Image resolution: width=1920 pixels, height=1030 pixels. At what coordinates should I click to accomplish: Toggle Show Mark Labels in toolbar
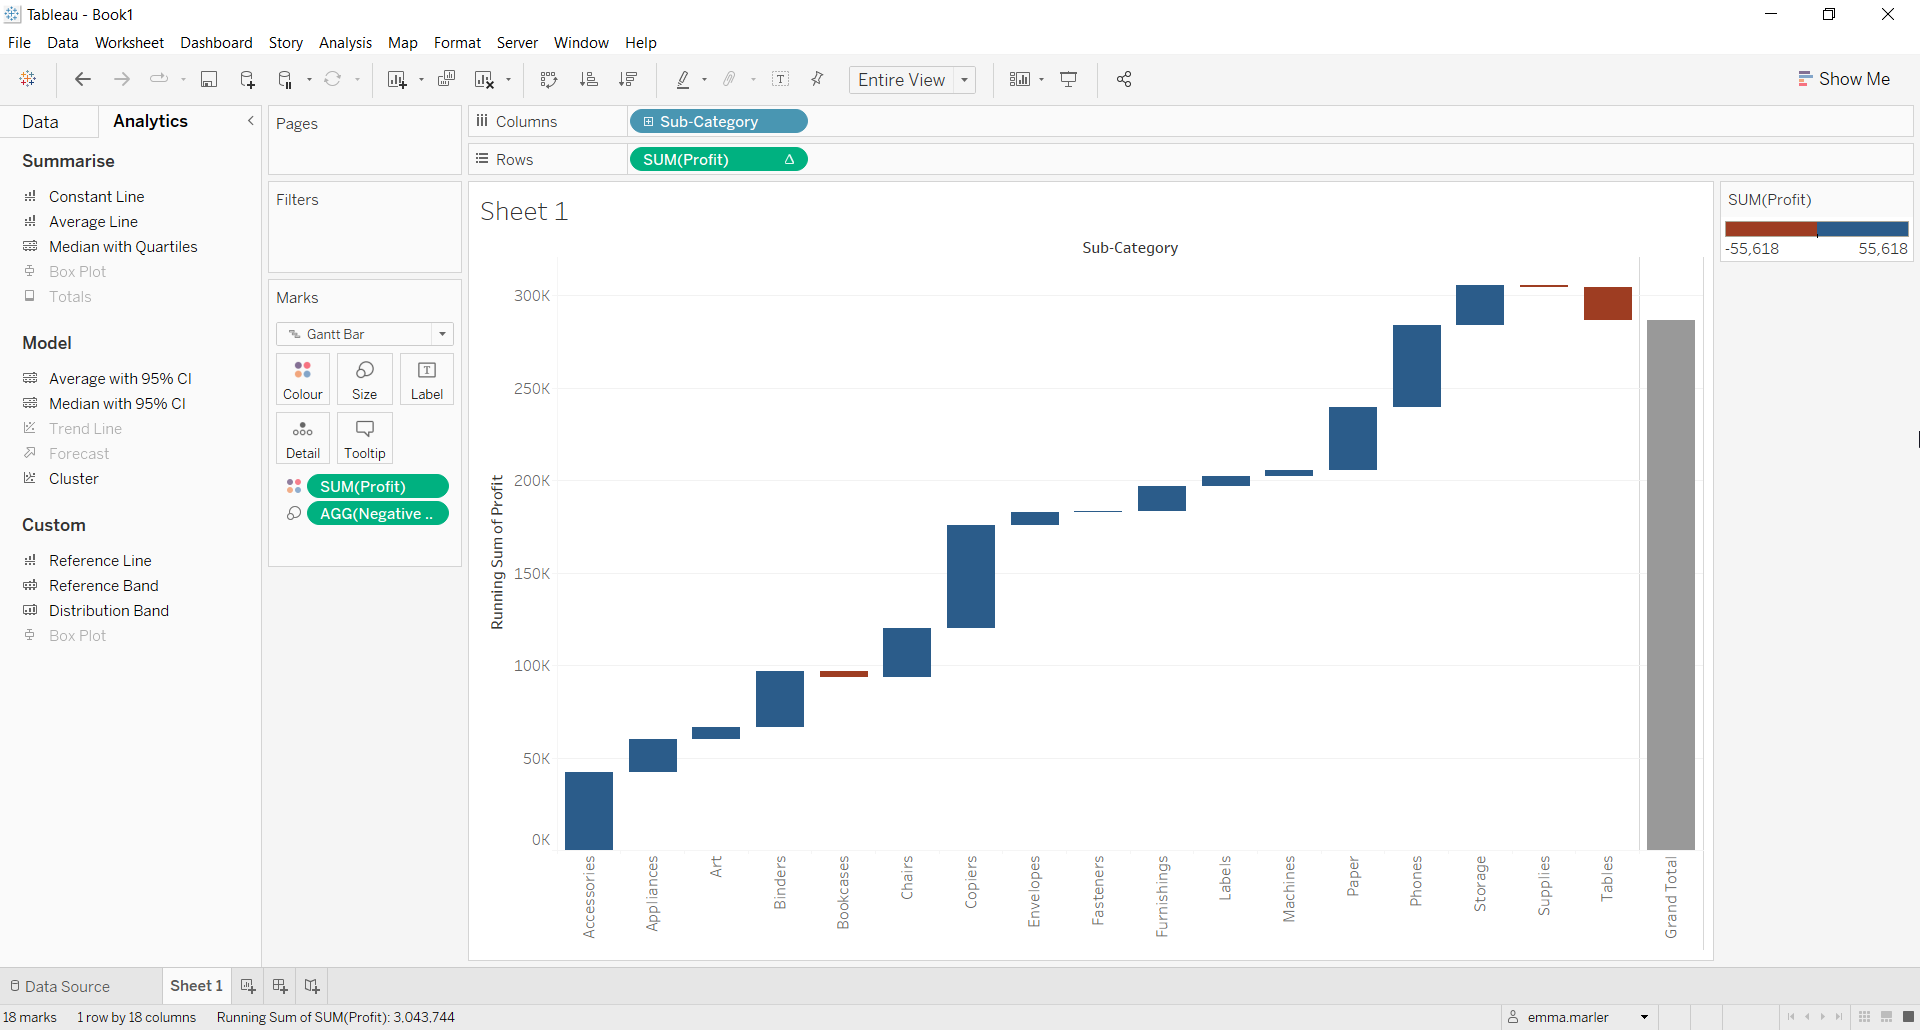pyautogui.click(x=781, y=80)
